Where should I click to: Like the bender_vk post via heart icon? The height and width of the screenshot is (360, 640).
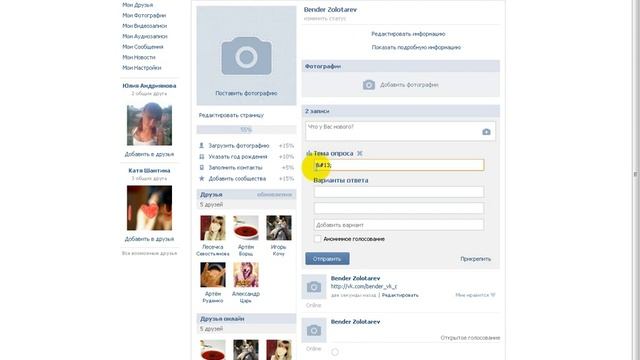coord(493,295)
